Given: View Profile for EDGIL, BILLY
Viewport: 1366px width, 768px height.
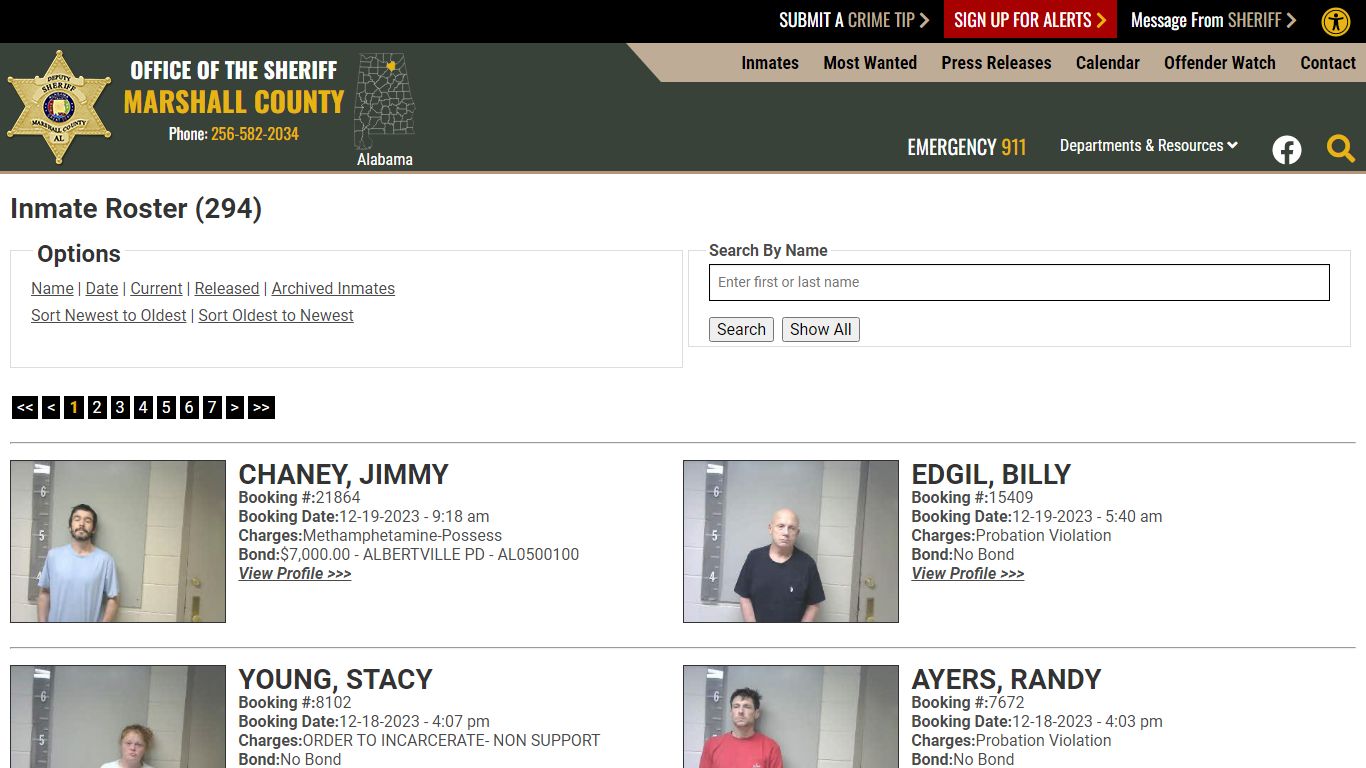Looking at the screenshot, I should 968,573.
